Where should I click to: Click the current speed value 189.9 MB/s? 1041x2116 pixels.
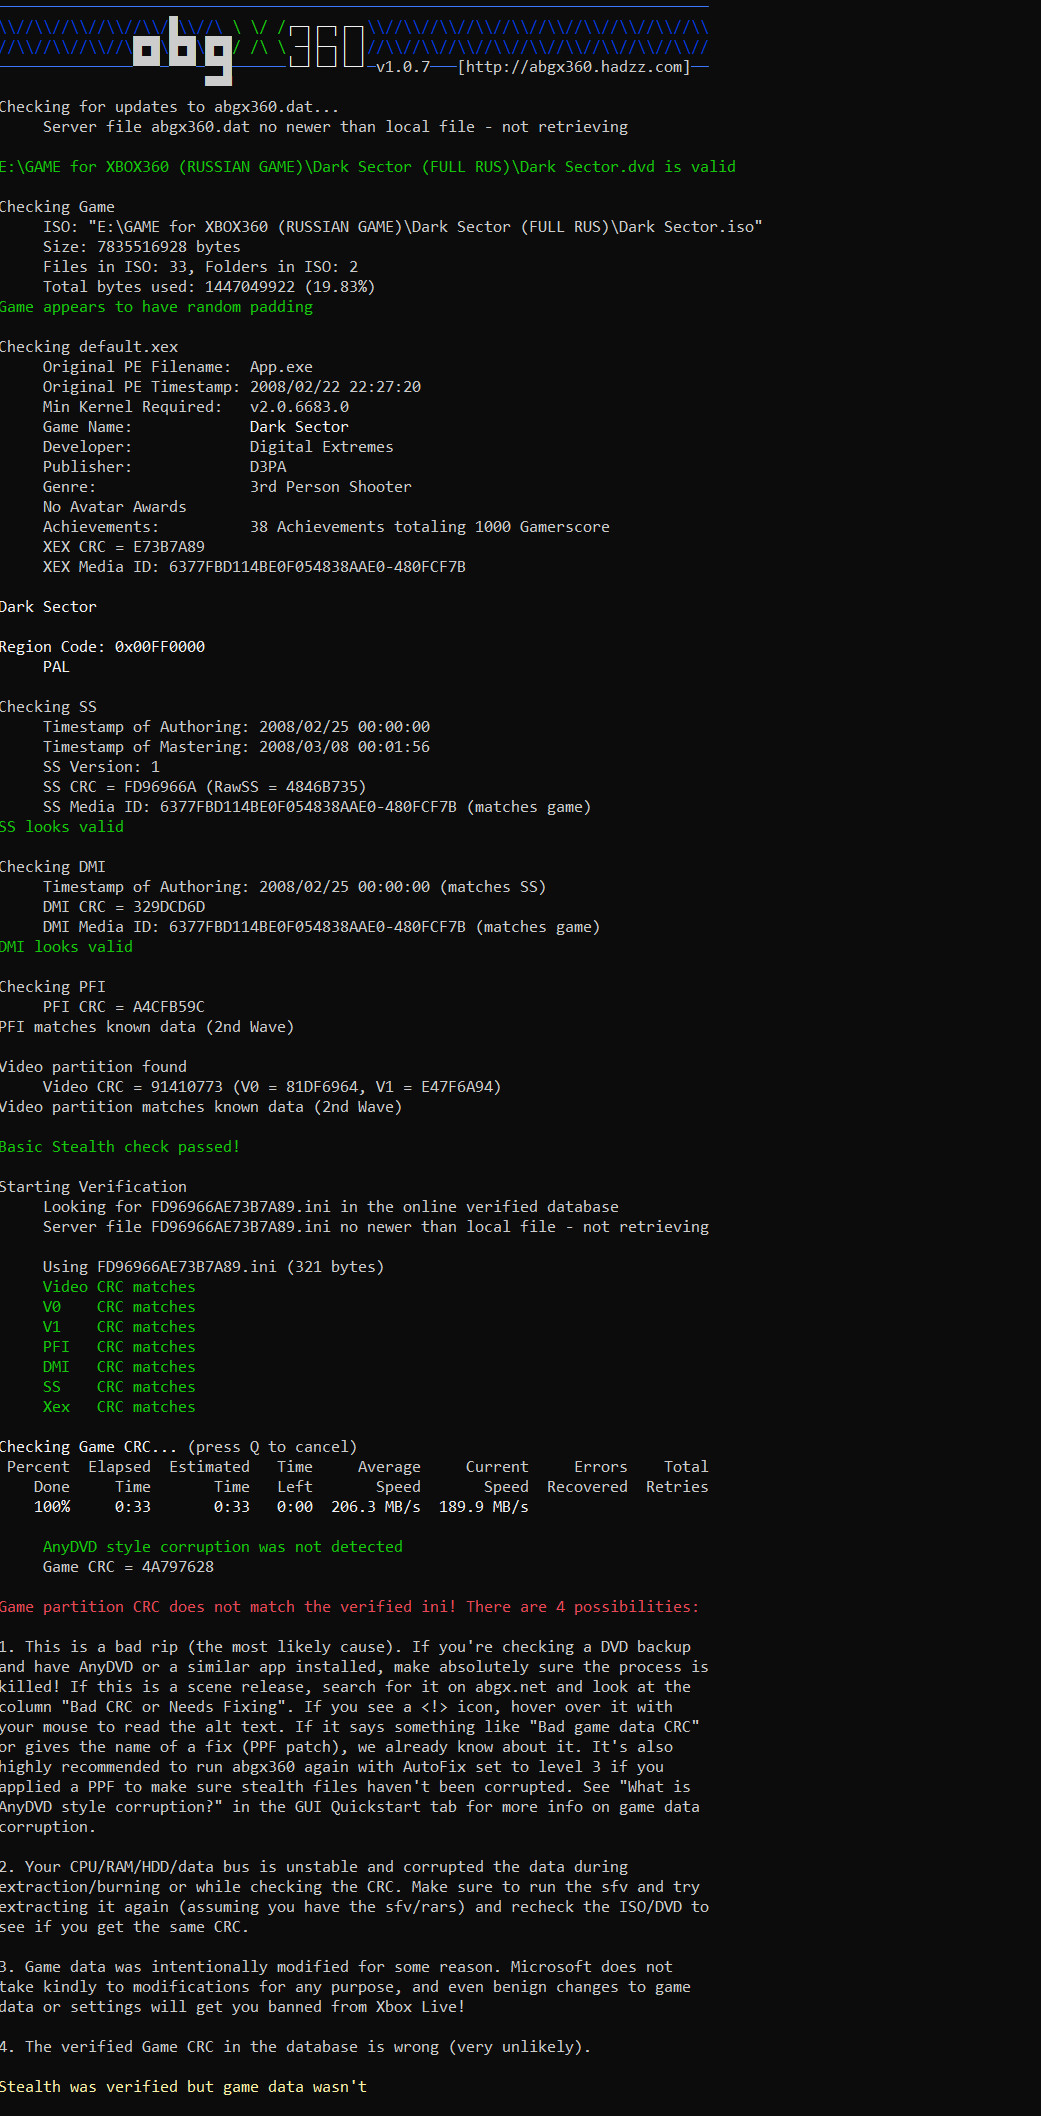coord(484,1507)
